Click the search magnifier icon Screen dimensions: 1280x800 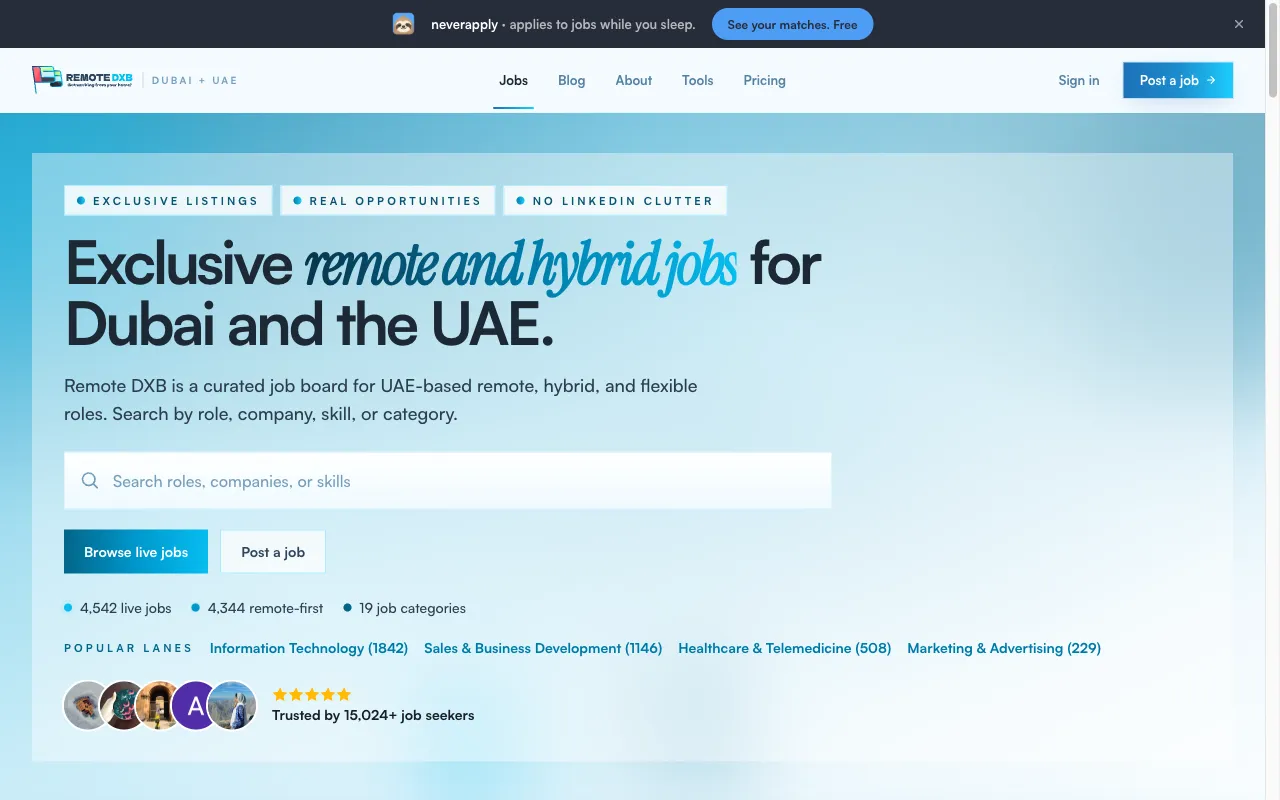tap(90, 481)
